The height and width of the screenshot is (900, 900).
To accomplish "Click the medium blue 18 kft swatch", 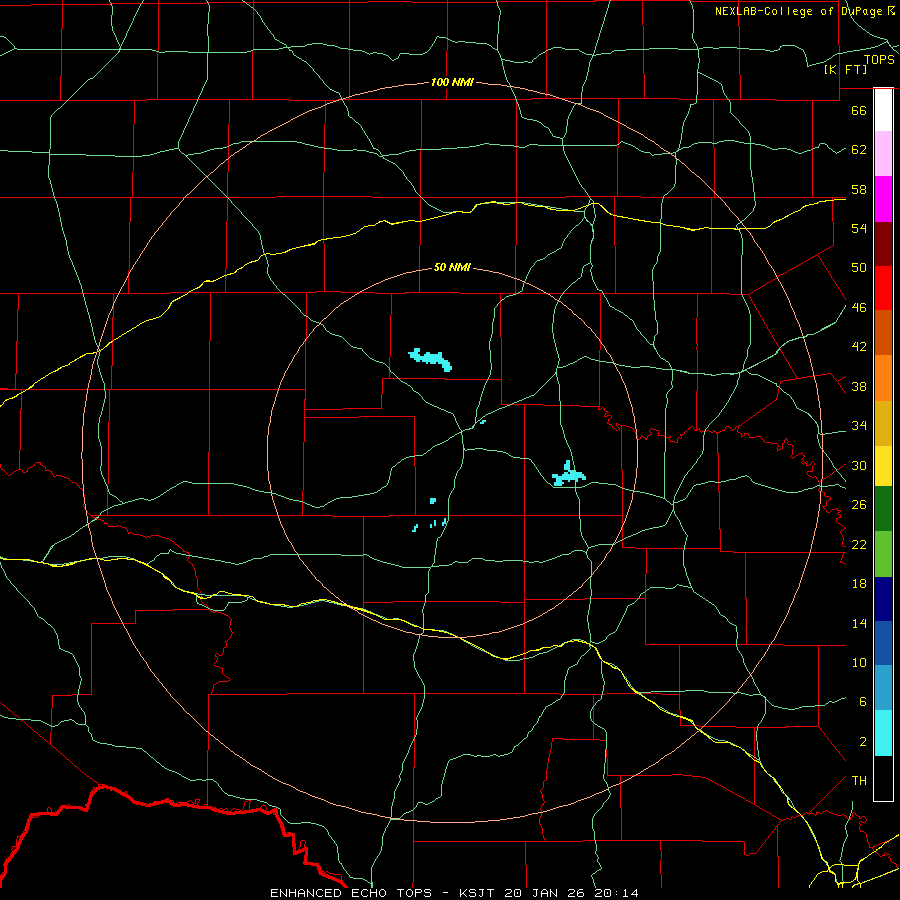I will pos(883,643).
